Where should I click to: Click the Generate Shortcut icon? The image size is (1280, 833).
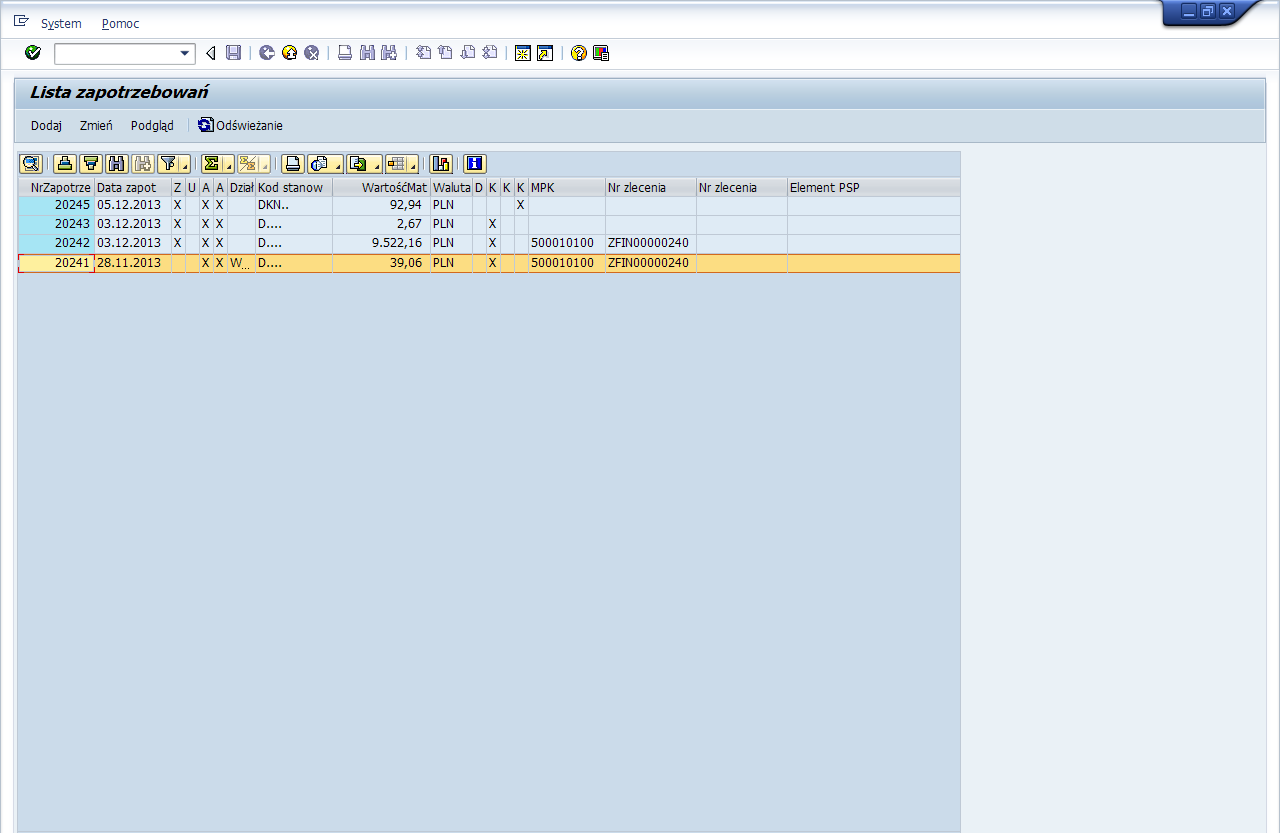pyautogui.click(x=545, y=53)
